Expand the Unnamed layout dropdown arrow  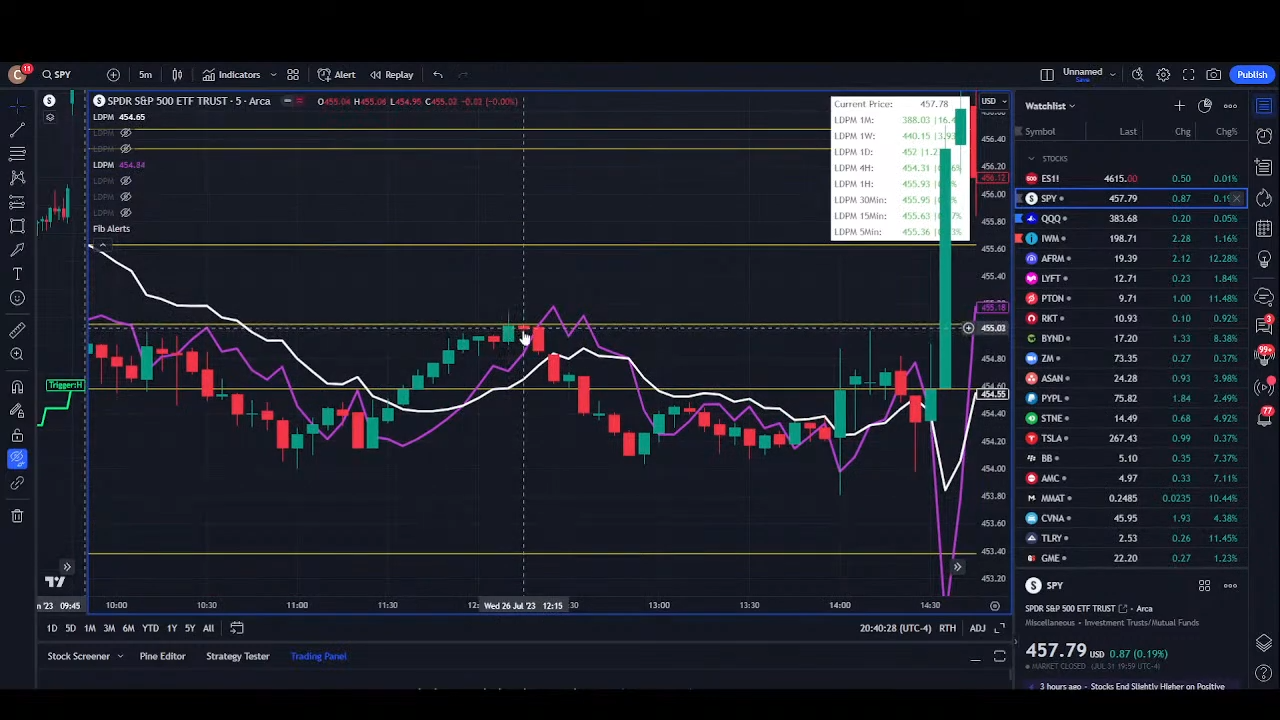click(x=1112, y=75)
